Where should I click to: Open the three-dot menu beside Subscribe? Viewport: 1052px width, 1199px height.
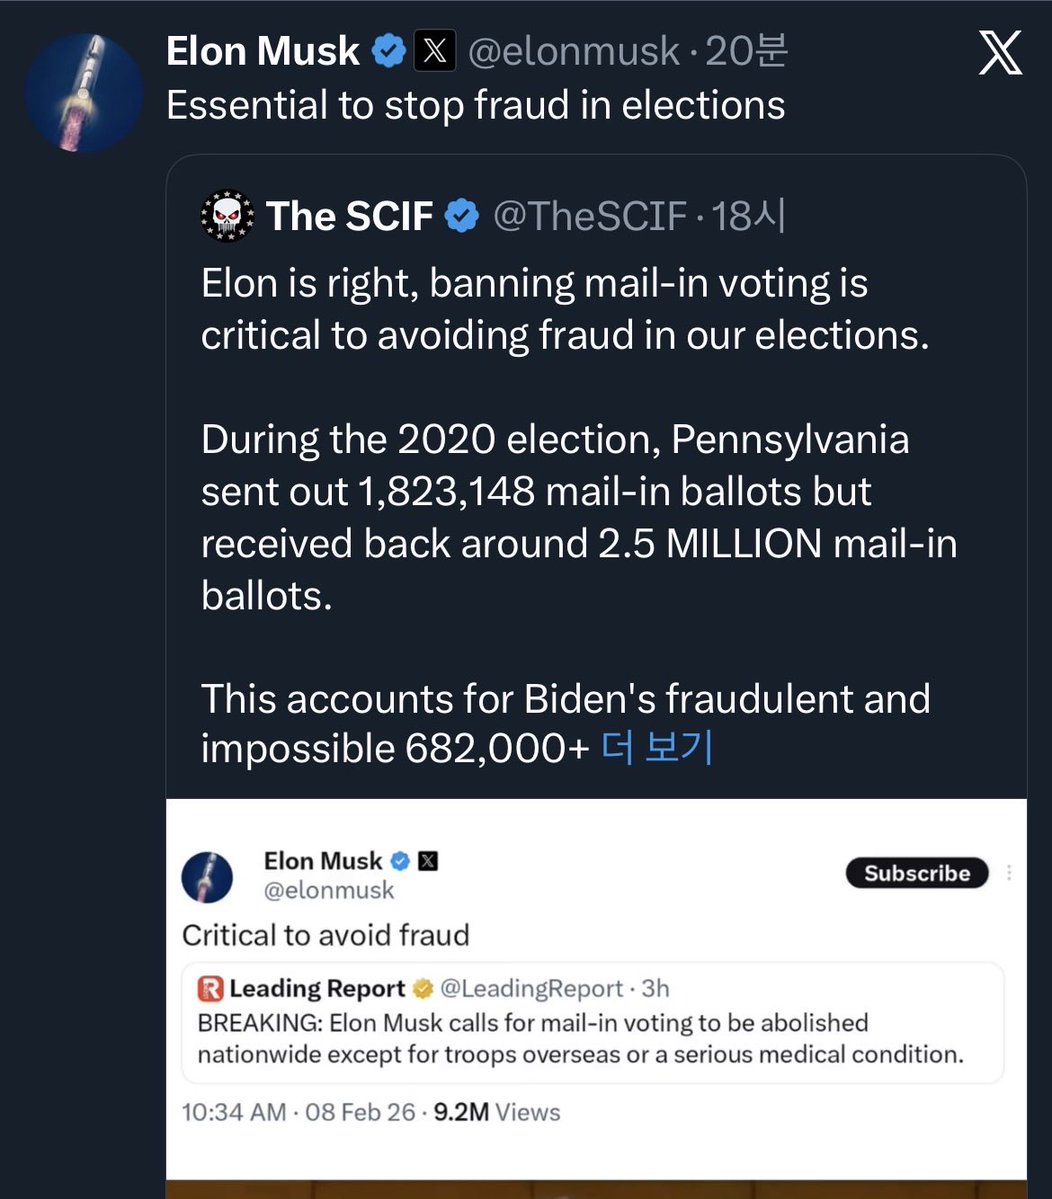(x=1009, y=873)
